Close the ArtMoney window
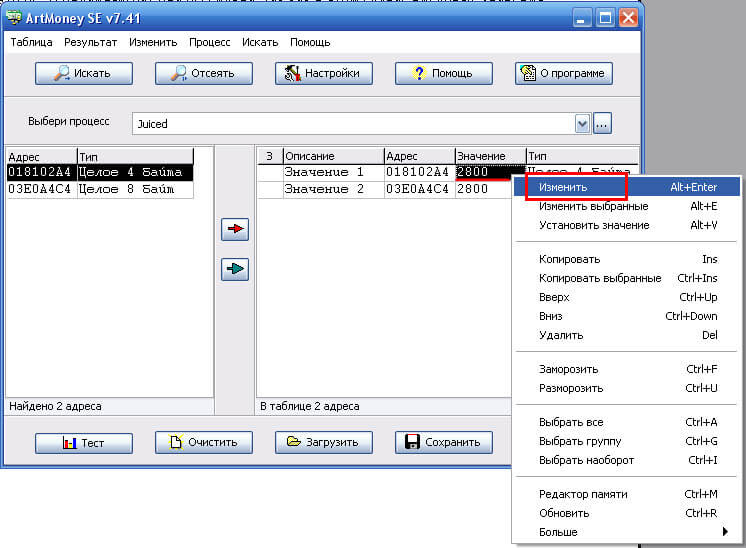The image size is (746, 548). tap(628, 18)
